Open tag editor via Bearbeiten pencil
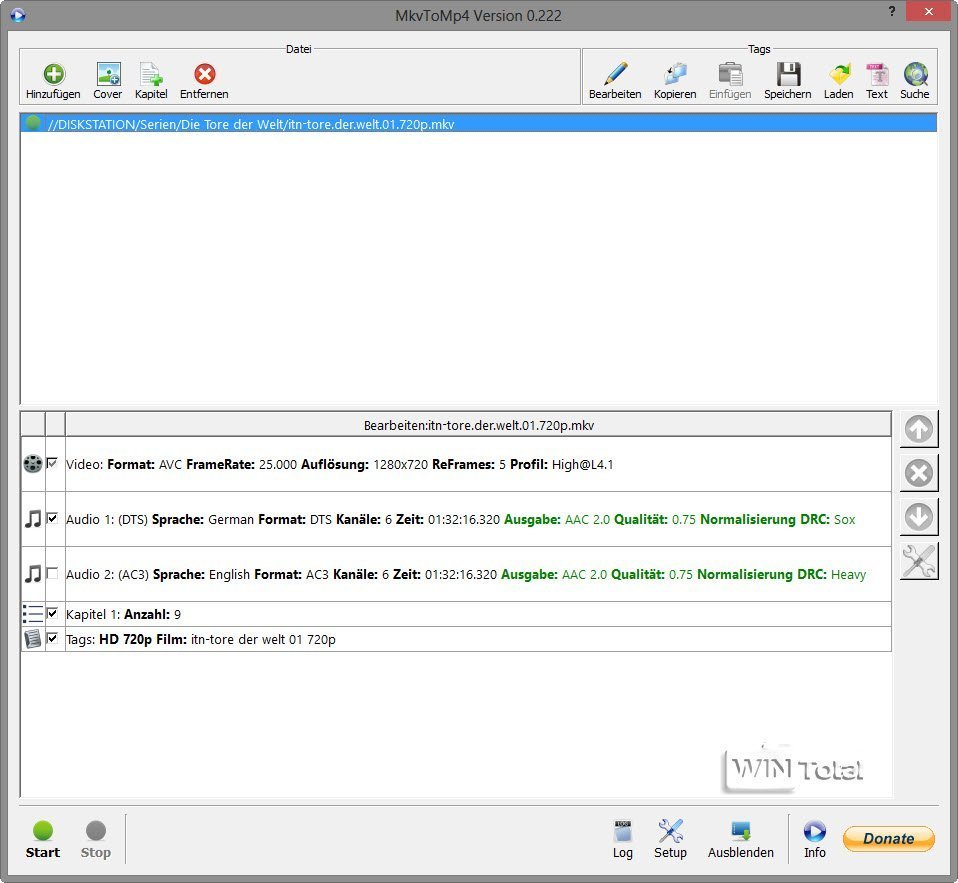The width and height of the screenshot is (958, 883). tap(615, 75)
